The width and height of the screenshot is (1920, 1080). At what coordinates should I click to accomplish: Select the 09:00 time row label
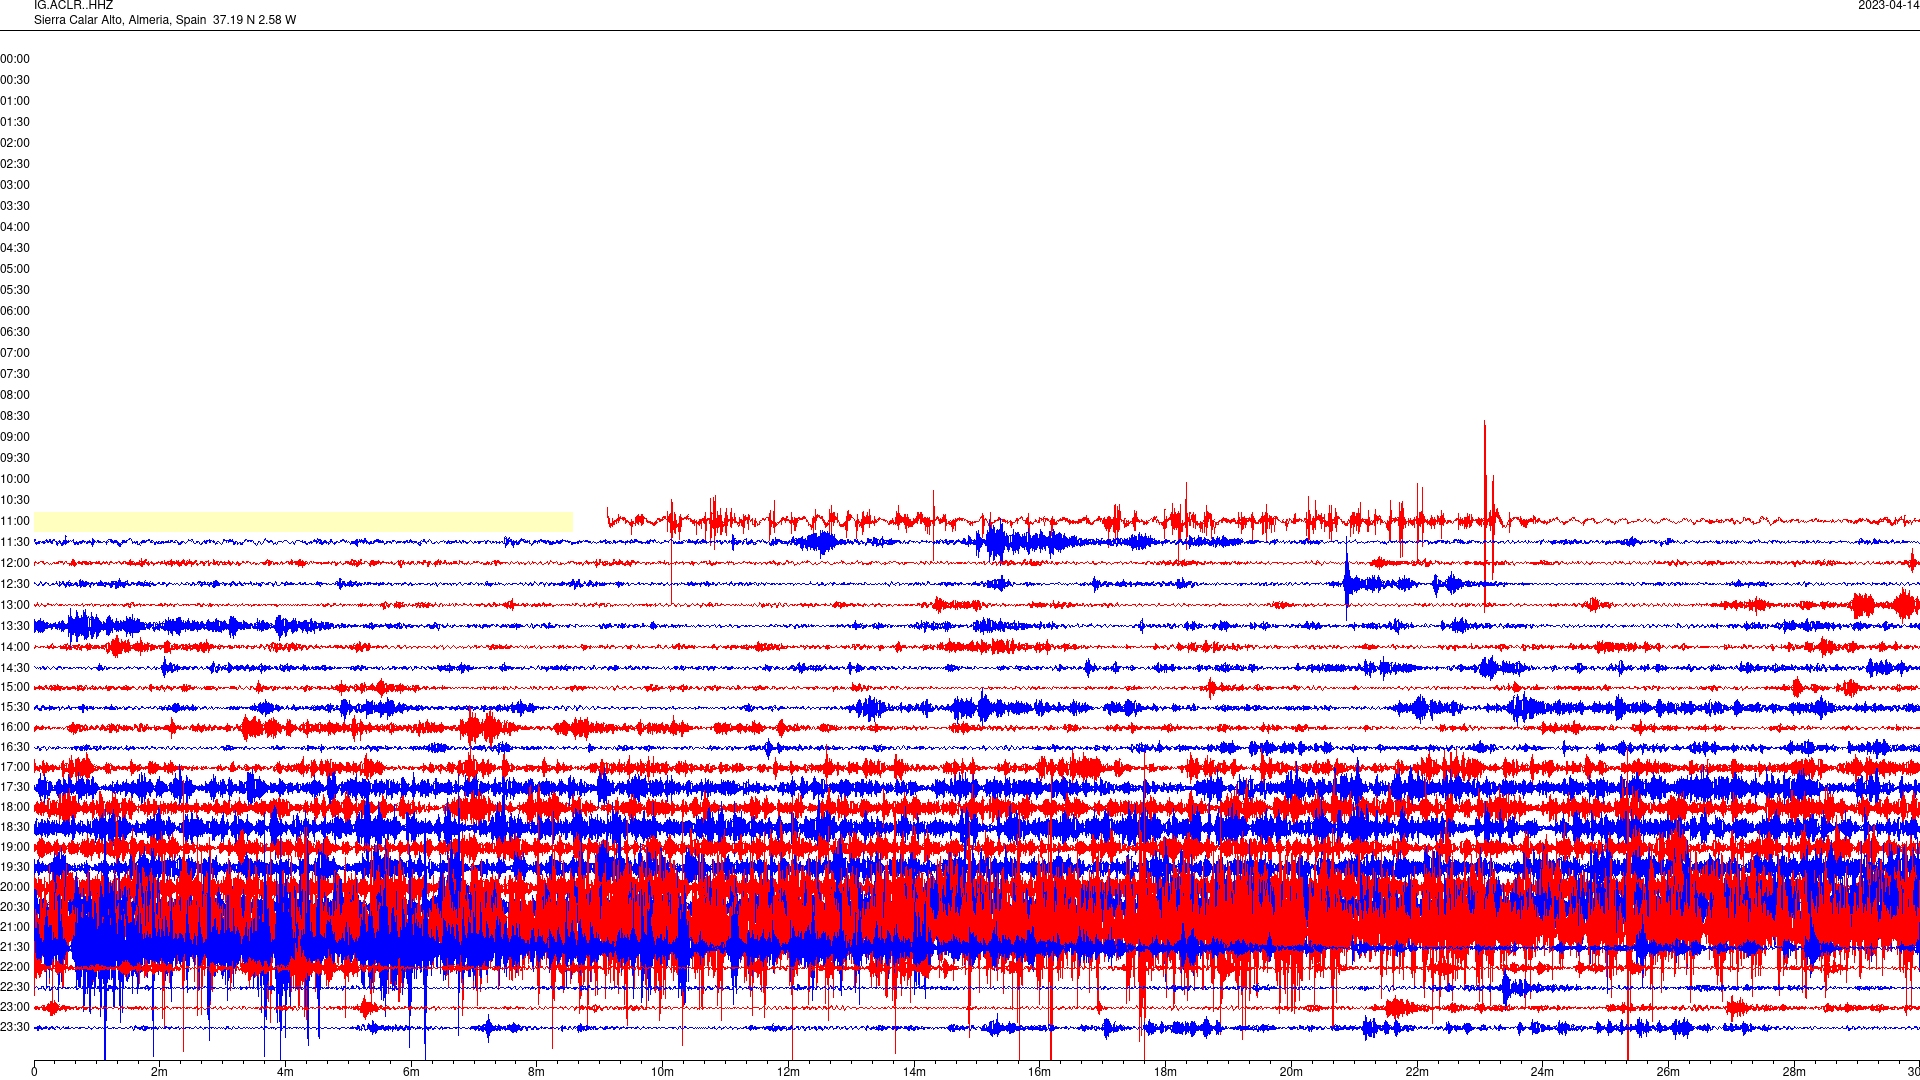15,437
